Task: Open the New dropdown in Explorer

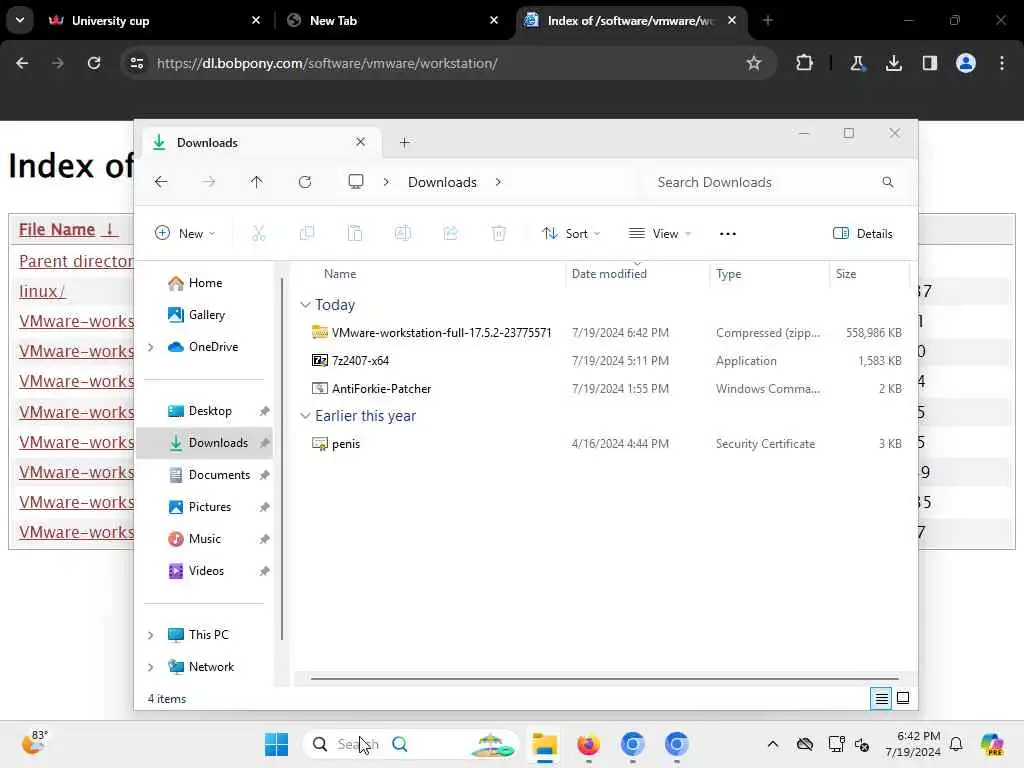Action: (185, 234)
